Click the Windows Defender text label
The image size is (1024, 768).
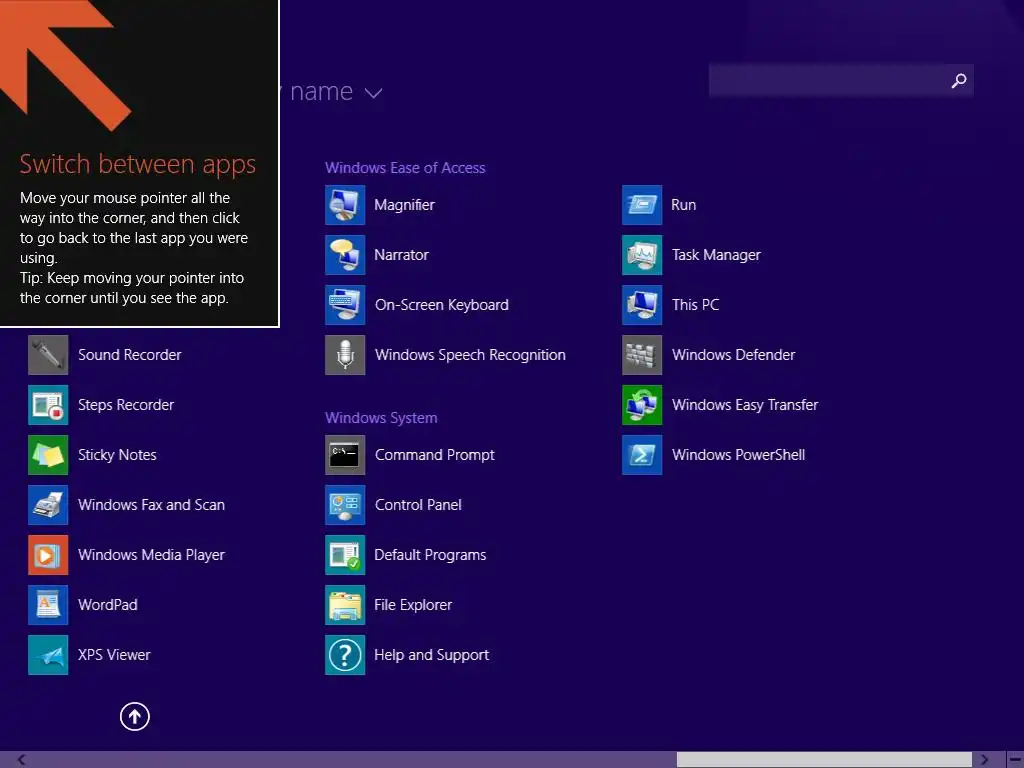click(733, 355)
